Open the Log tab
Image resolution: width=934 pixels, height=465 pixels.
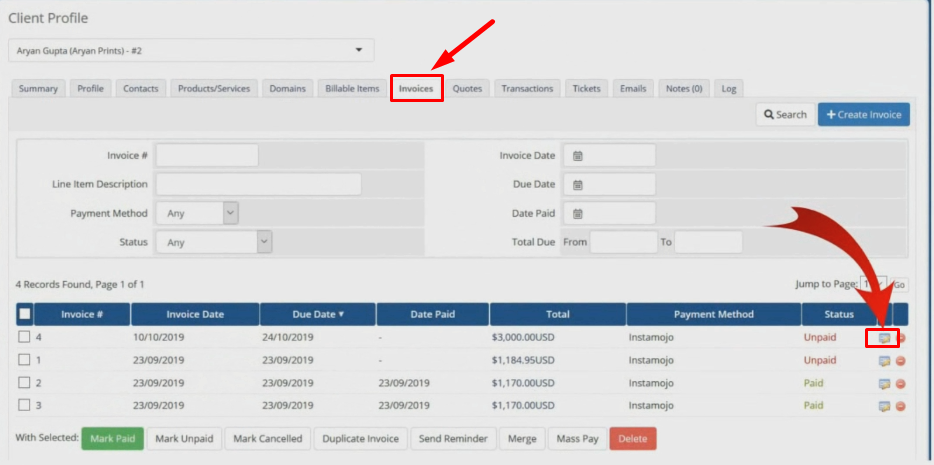coord(728,89)
